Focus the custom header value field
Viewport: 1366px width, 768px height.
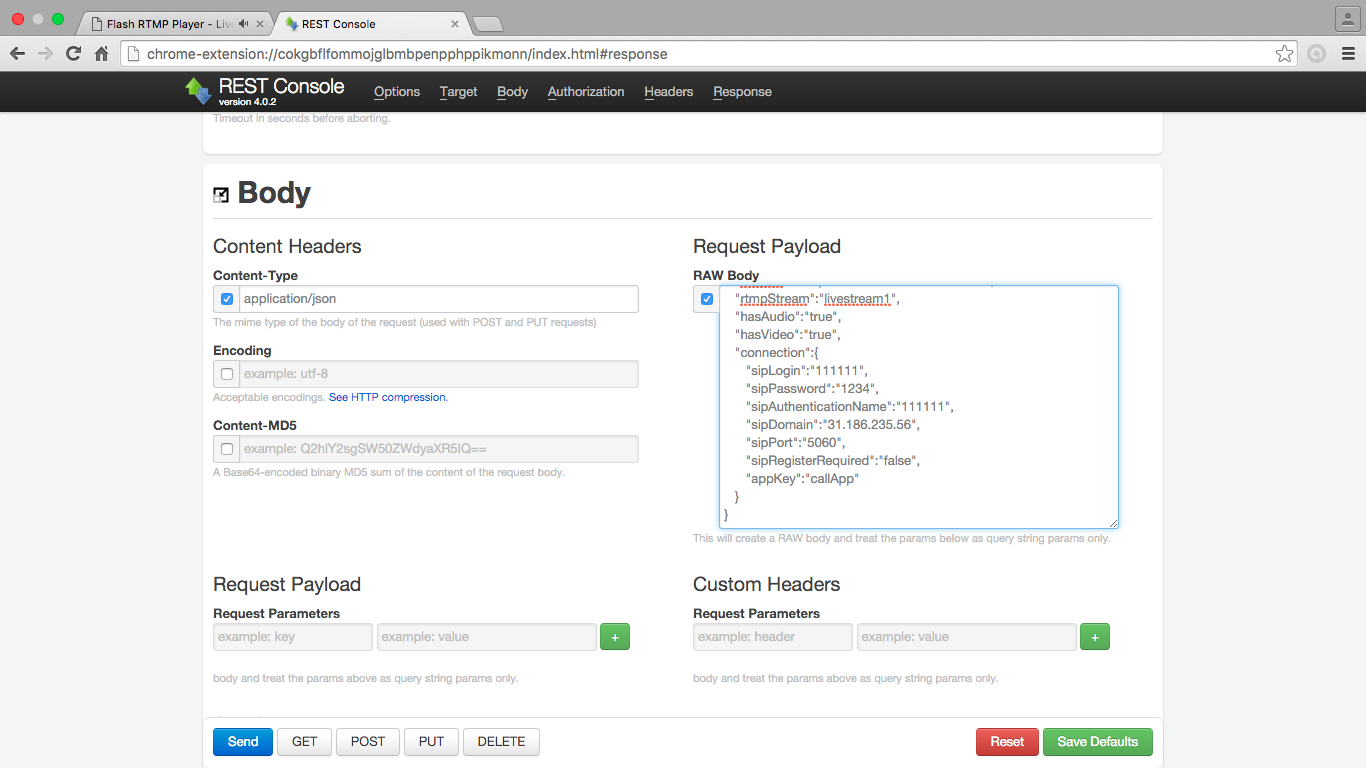967,637
